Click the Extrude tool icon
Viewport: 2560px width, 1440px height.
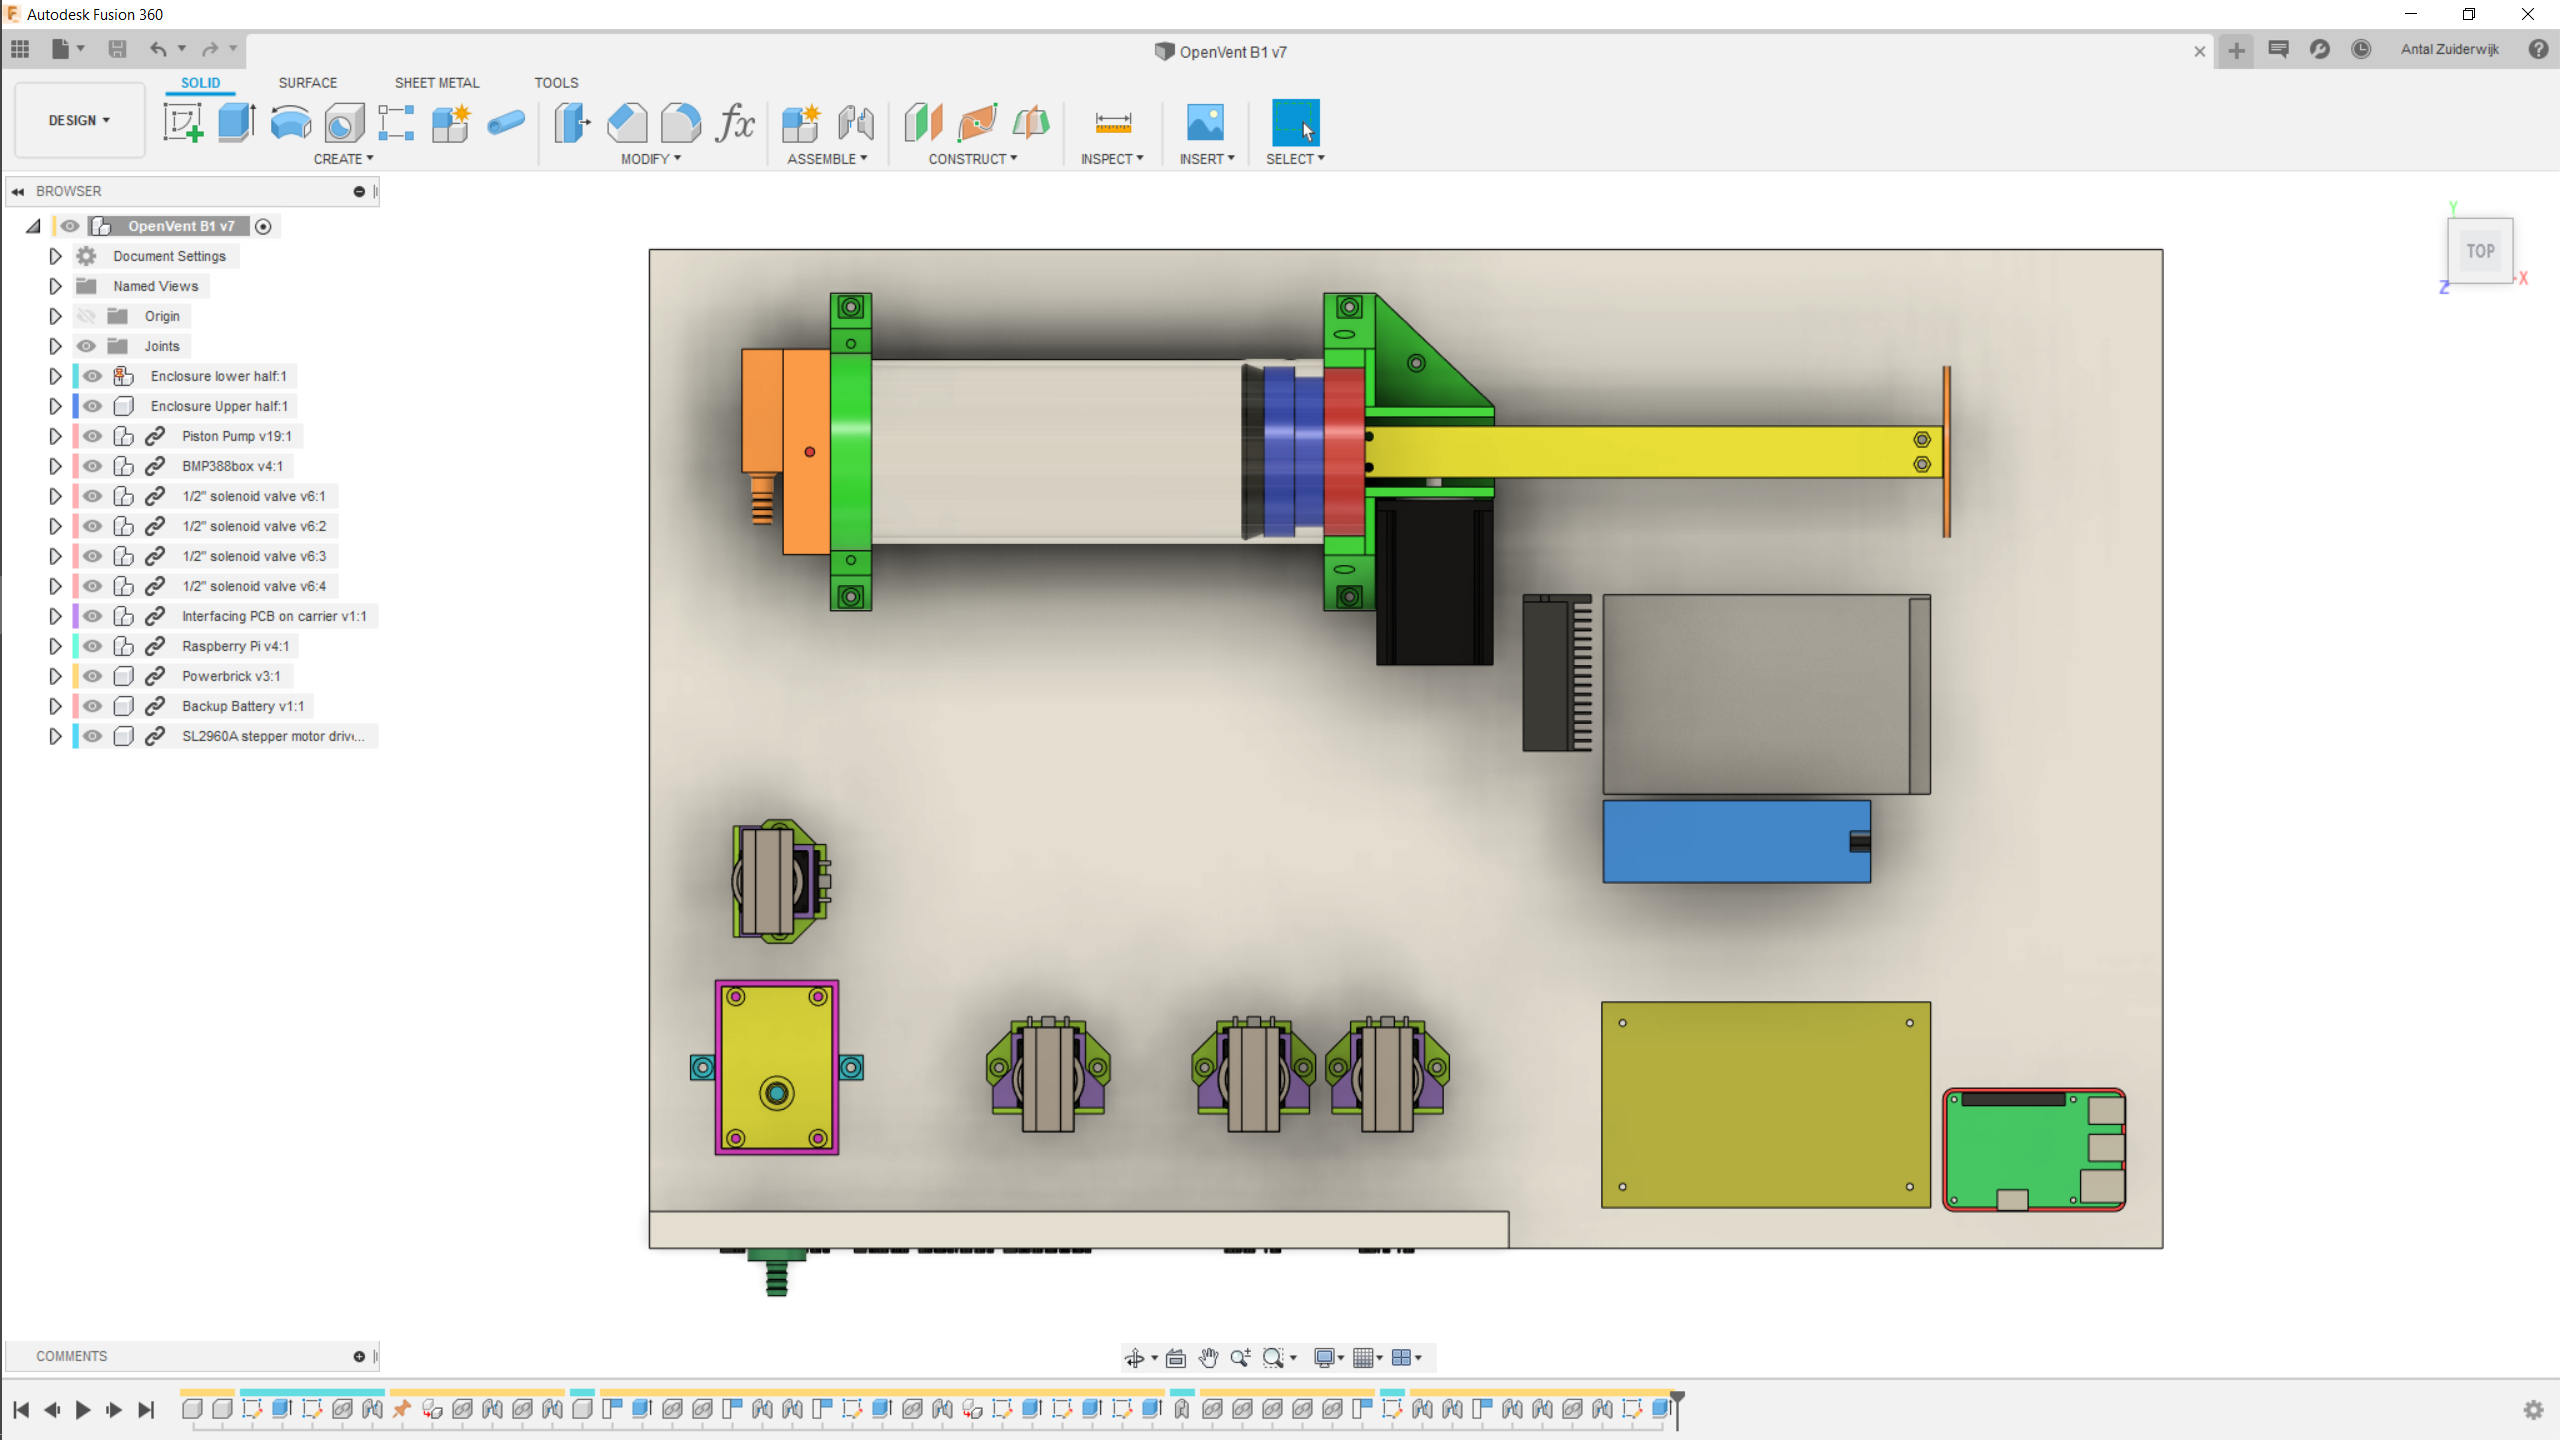point(237,123)
